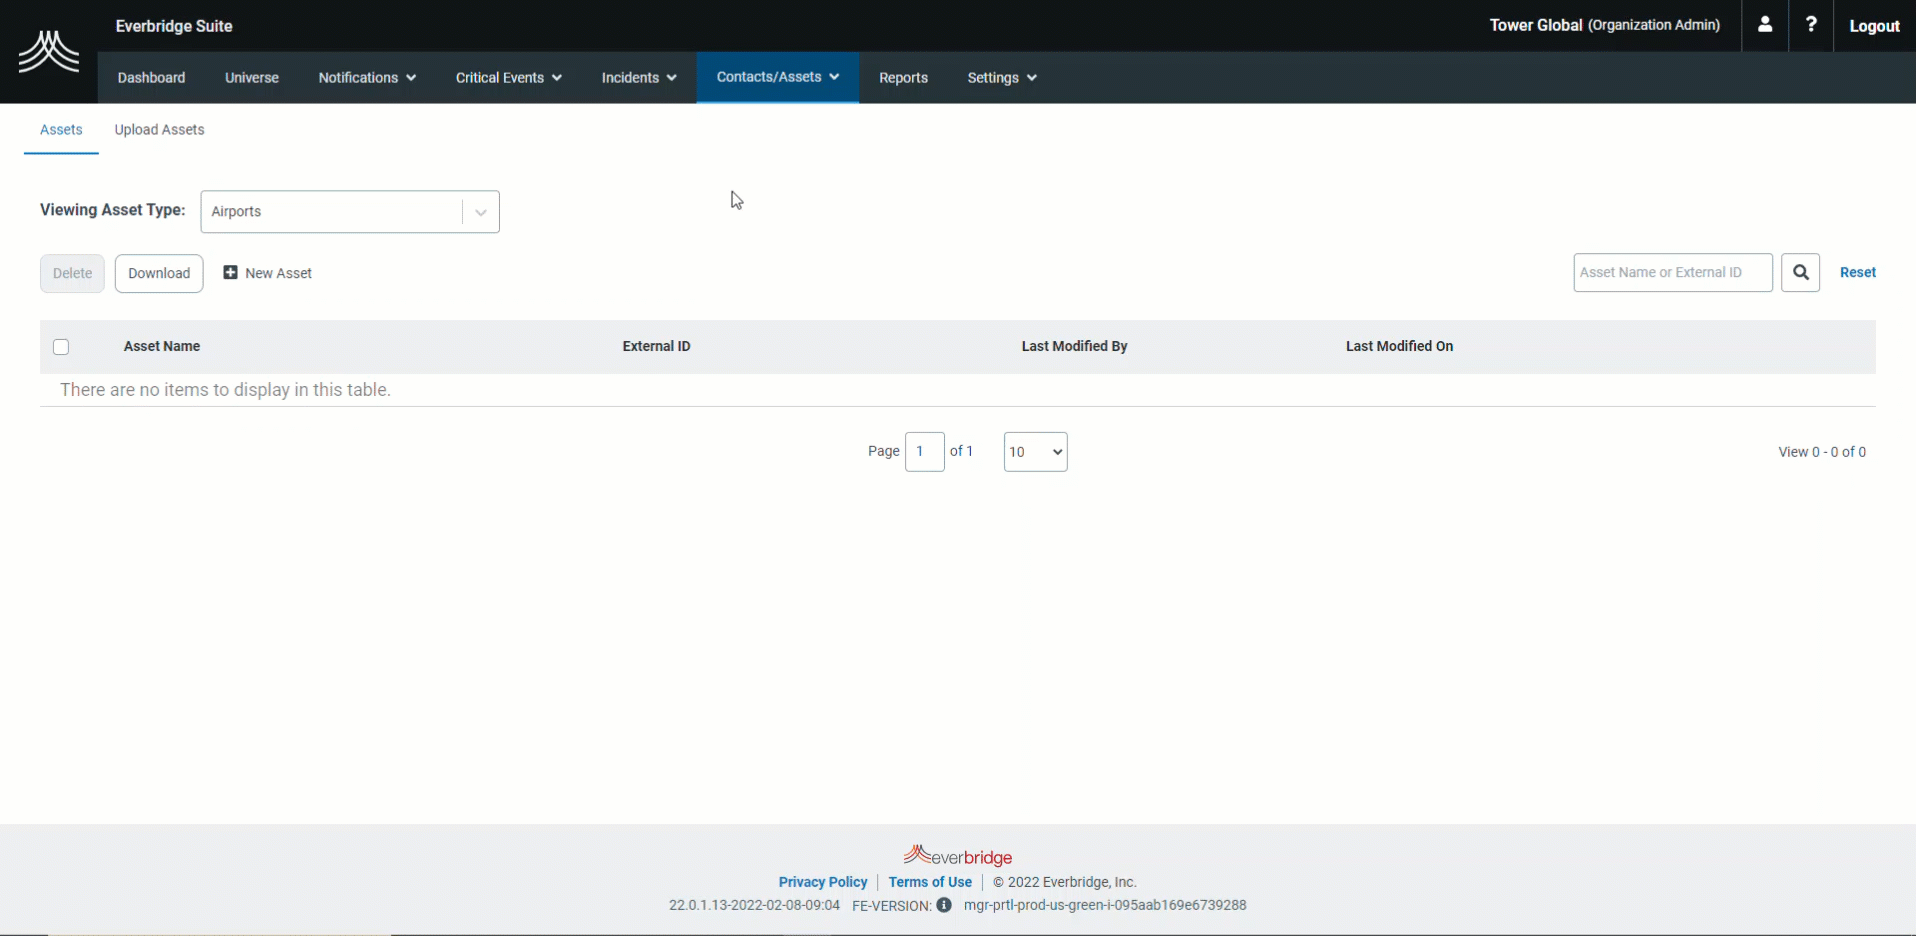Viewport: 1916px width, 936px height.
Task: Click the Delete button
Action: 72,273
